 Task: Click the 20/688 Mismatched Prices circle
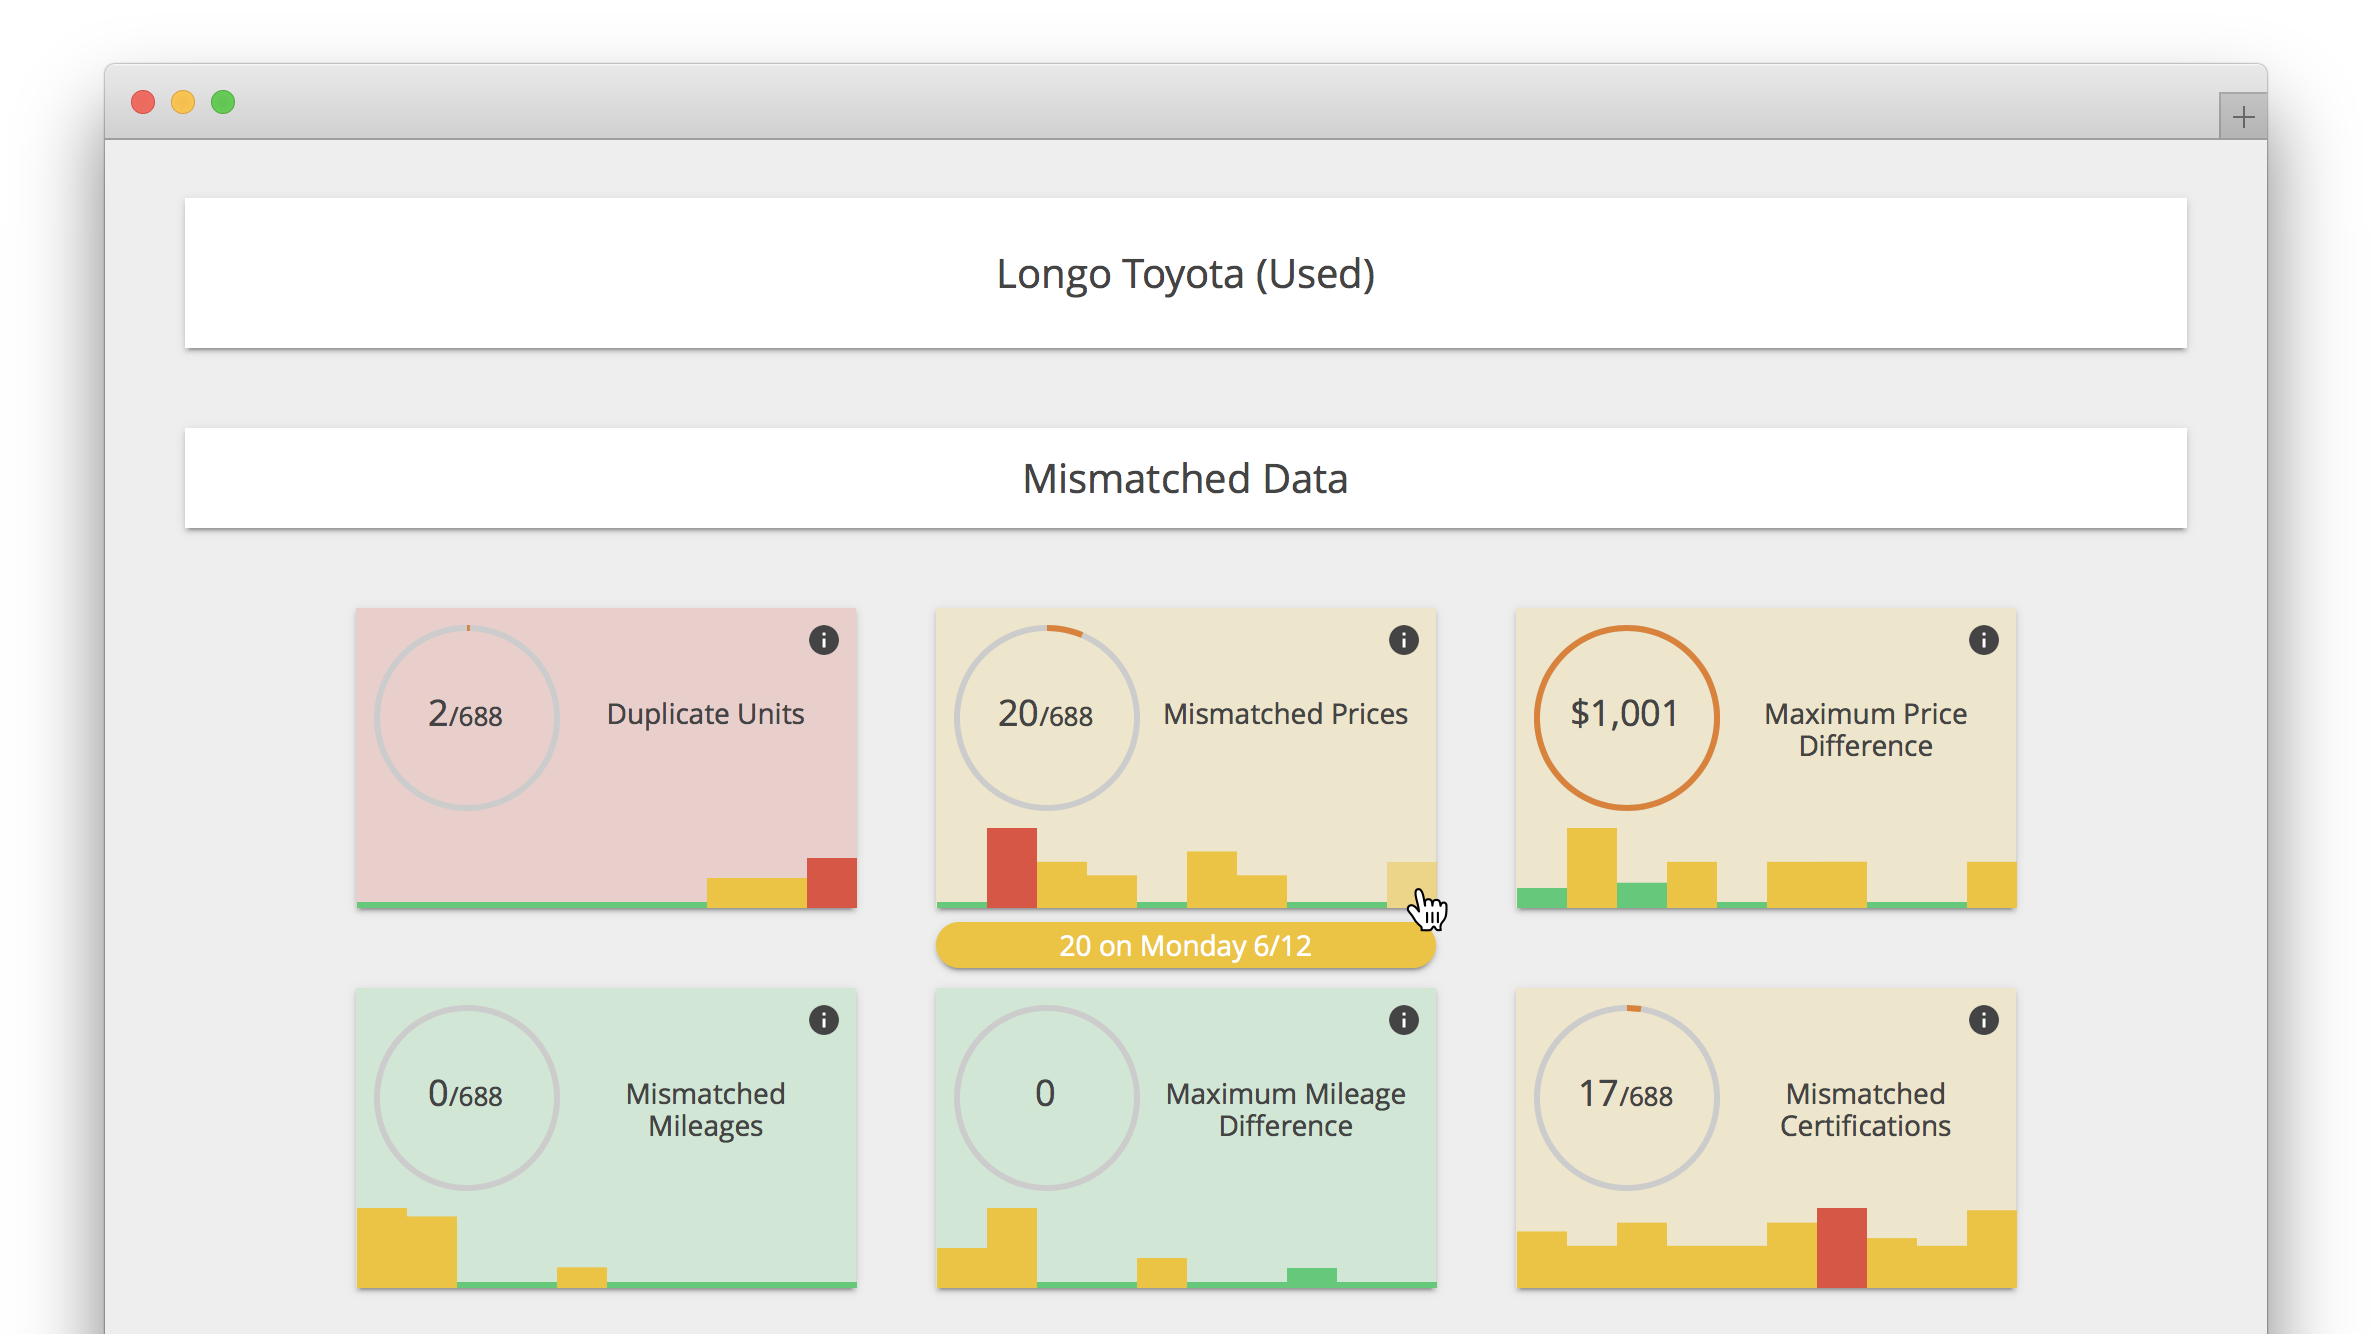pos(1047,717)
